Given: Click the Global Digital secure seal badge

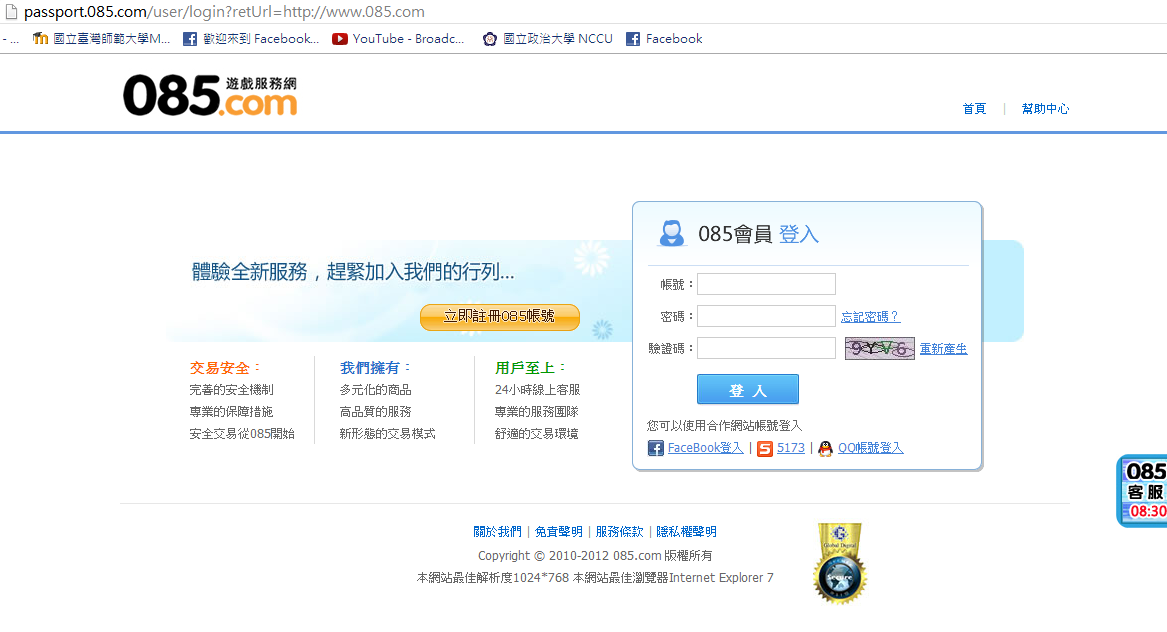Looking at the screenshot, I should pos(840,563).
